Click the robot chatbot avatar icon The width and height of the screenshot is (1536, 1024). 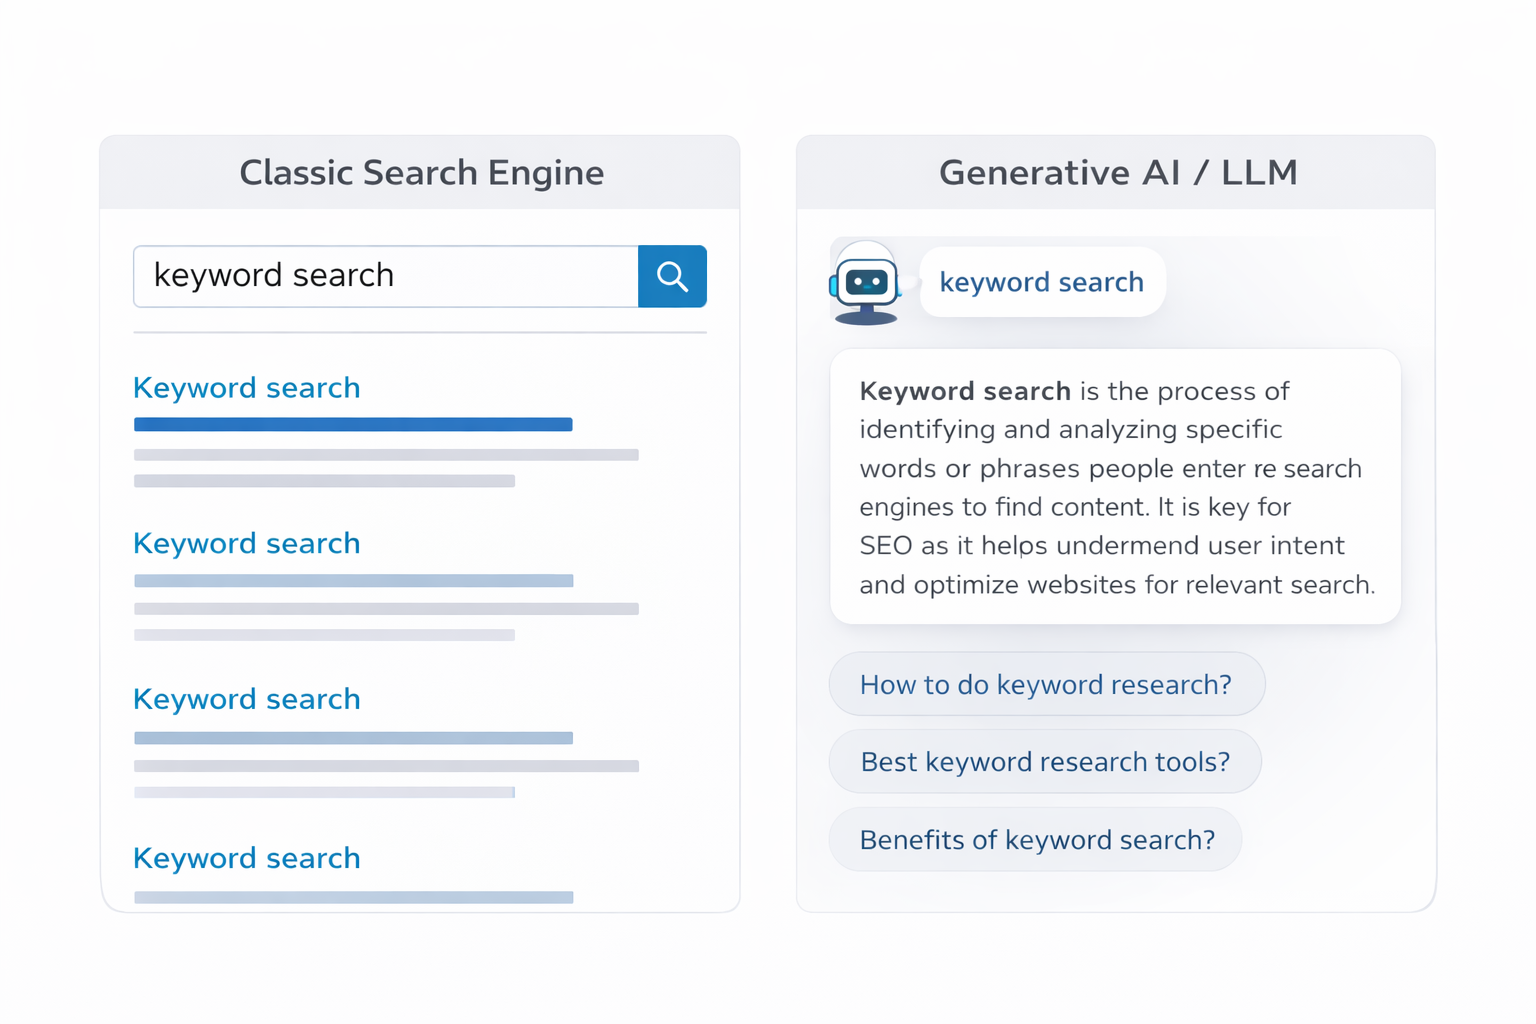[865, 284]
